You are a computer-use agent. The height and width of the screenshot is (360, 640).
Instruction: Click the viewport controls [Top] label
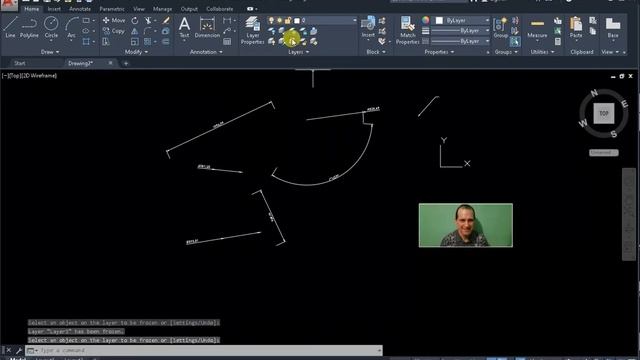point(15,76)
